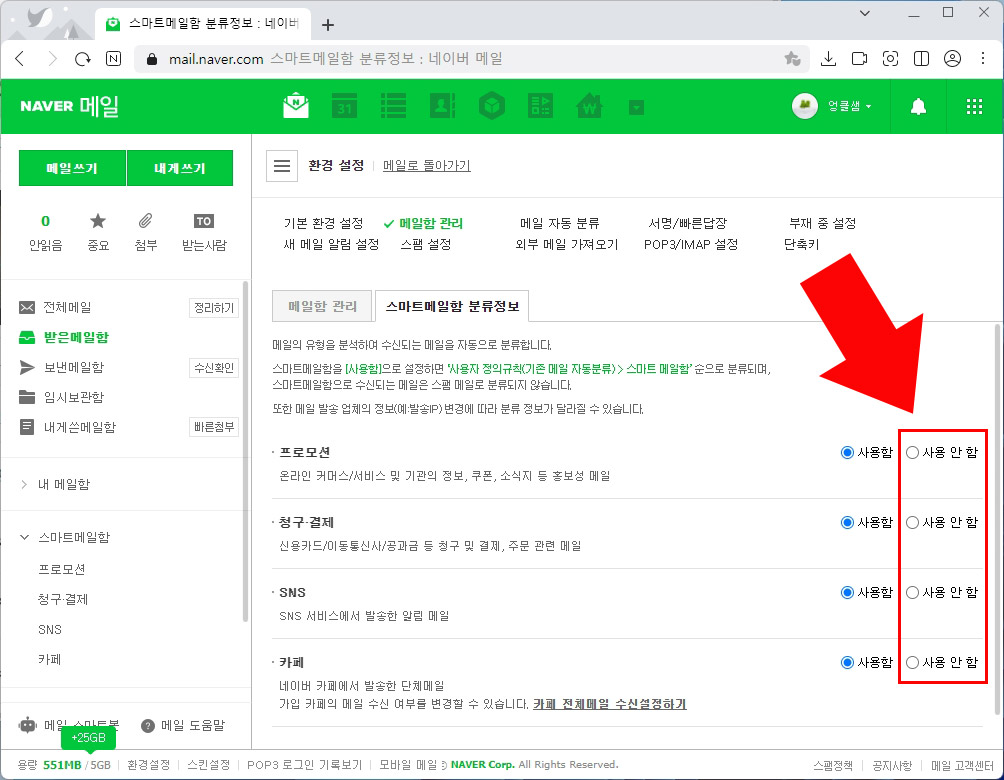Viewport: 1004px width, 780px height.
Task: Open the MYBOX cube icon in the header
Action: 491,105
